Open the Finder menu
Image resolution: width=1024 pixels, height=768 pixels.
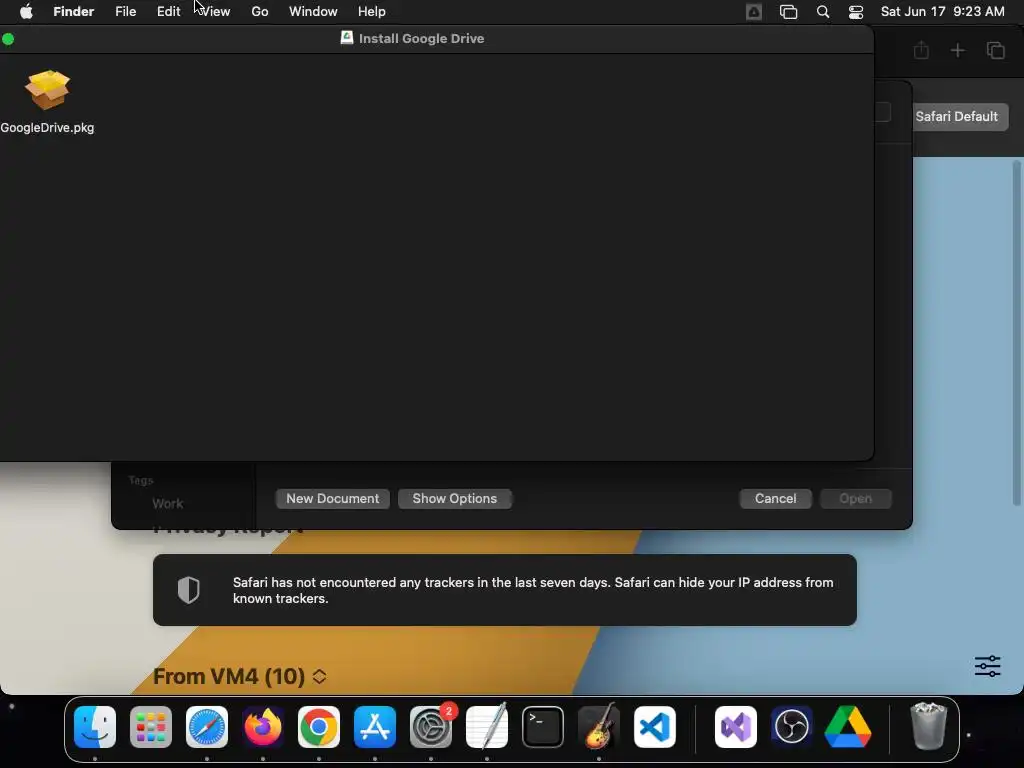click(x=73, y=12)
